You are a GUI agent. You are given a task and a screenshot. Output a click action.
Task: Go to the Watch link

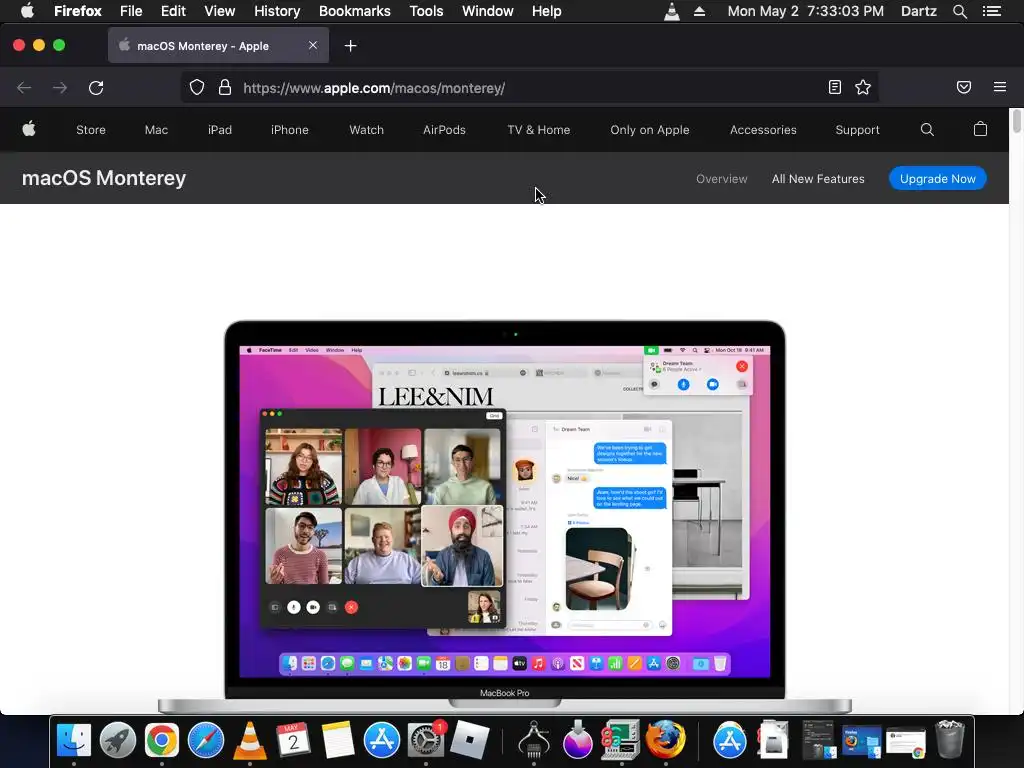(x=366, y=130)
